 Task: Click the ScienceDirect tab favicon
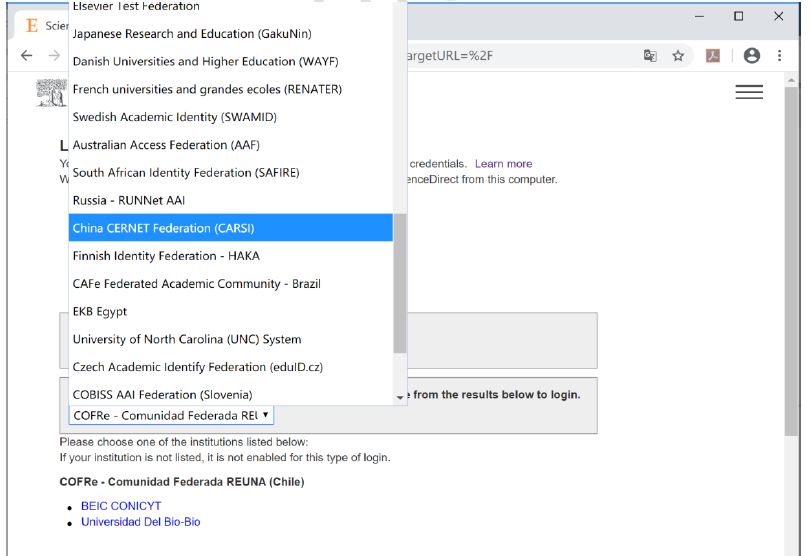coord(32,25)
